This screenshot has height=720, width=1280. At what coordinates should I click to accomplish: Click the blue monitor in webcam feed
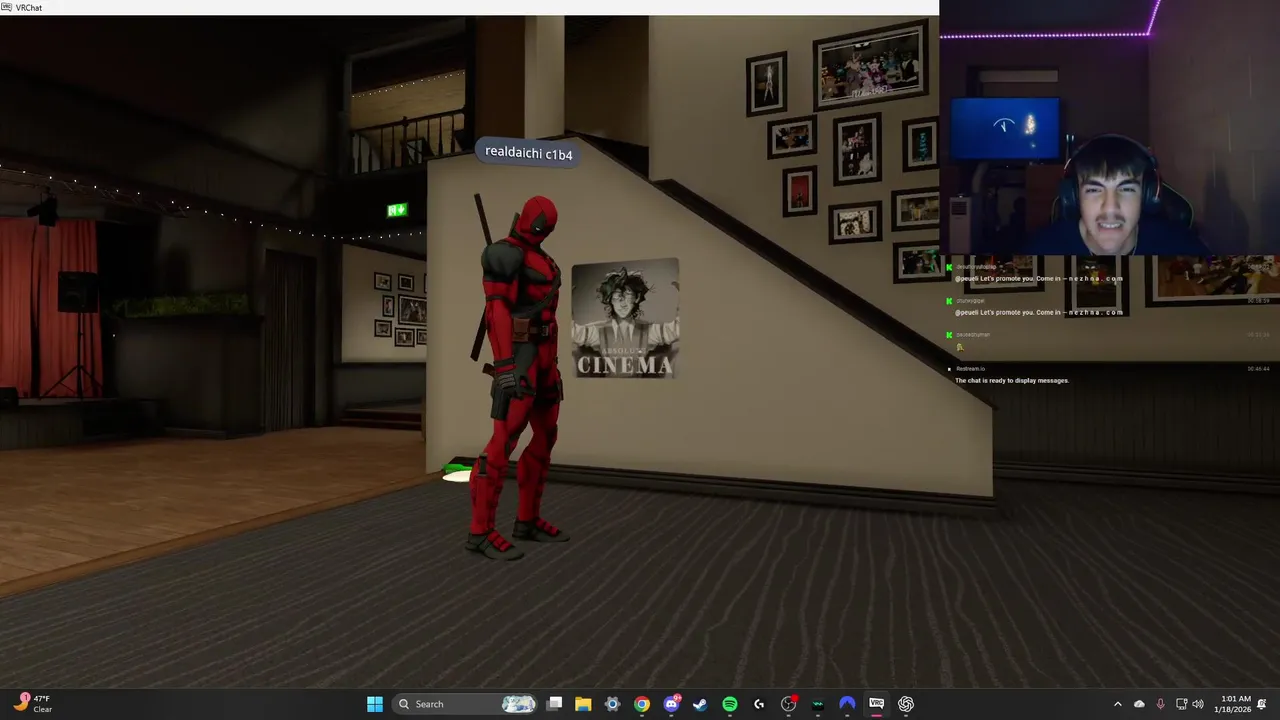(1005, 129)
